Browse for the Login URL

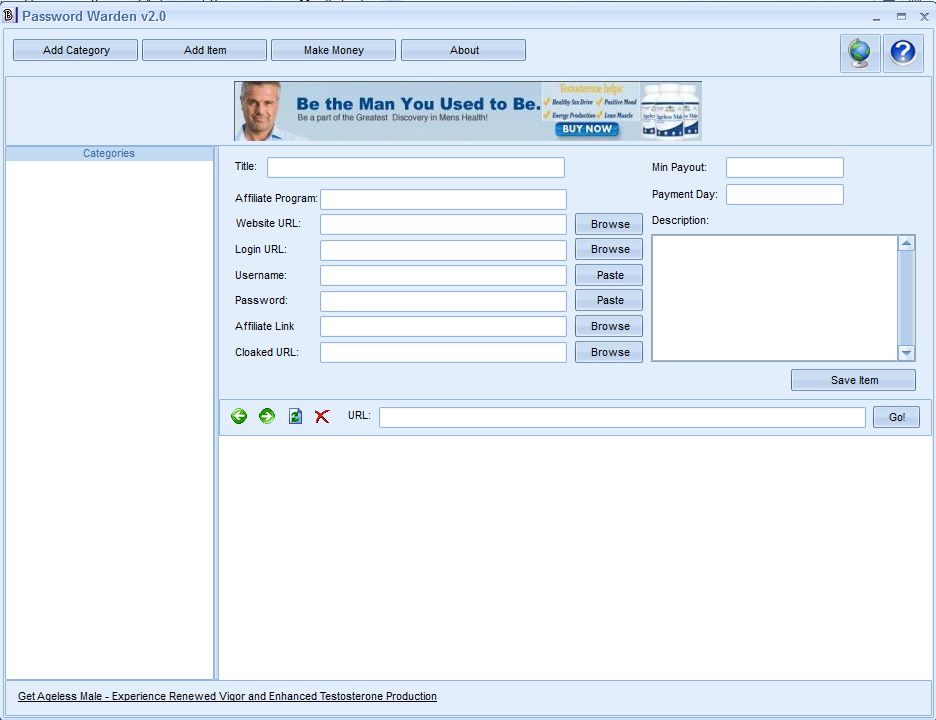[609, 249]
